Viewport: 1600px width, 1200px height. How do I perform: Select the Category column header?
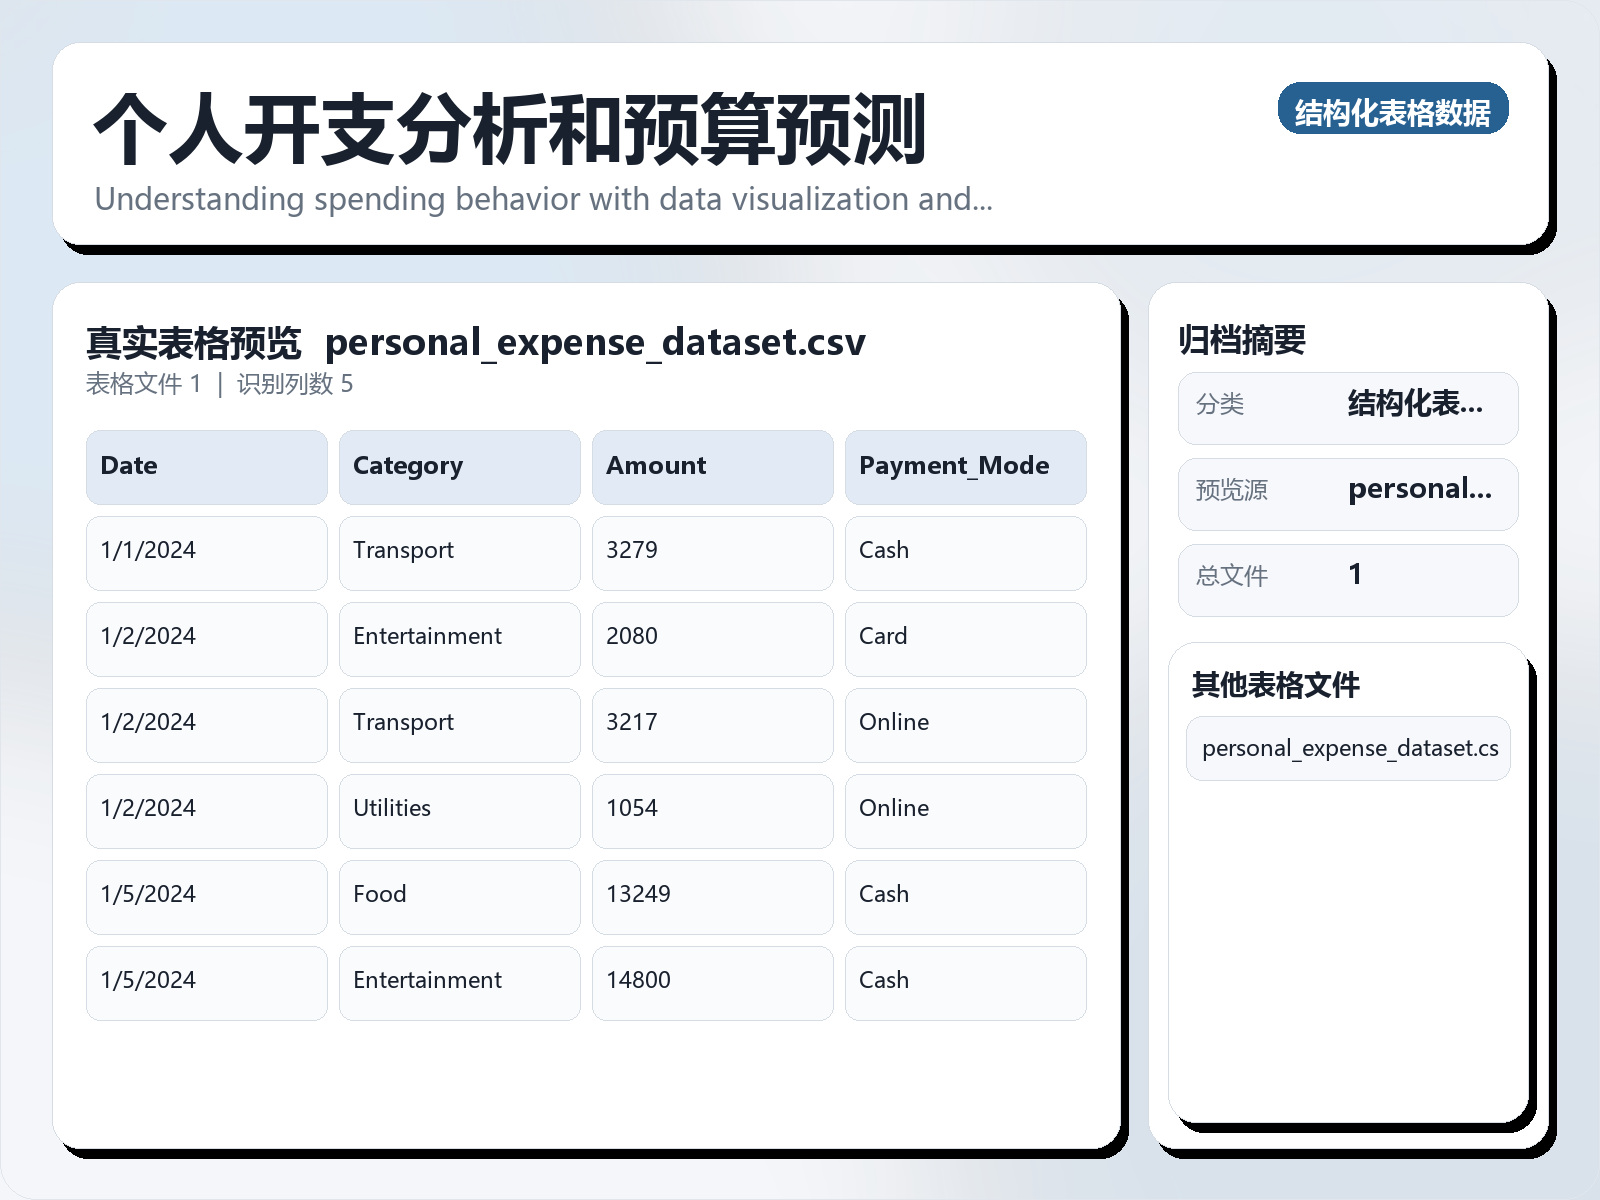pos(459,466)
